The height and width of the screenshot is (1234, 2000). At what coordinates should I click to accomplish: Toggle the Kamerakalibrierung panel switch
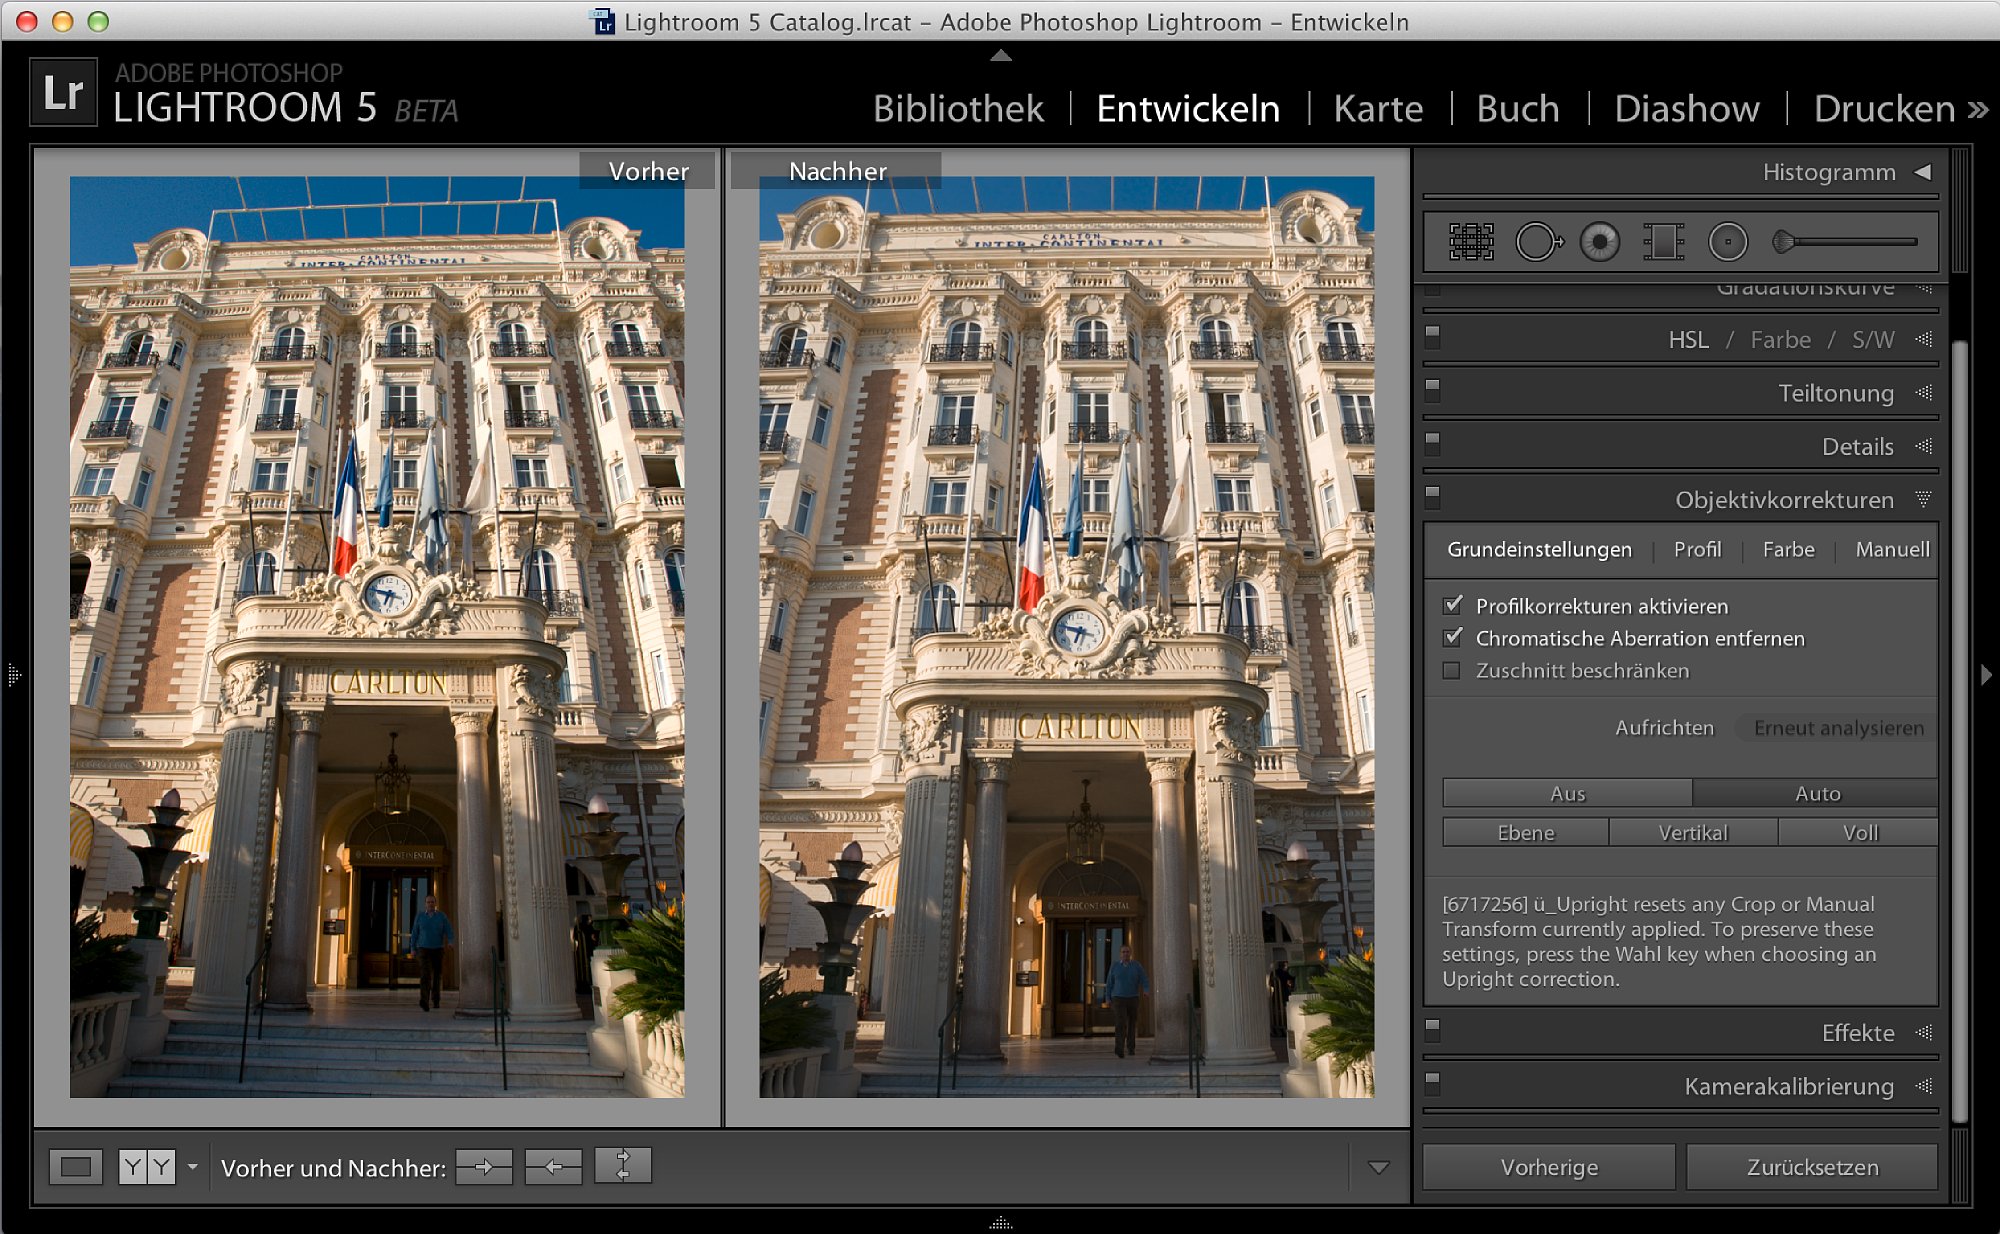pyautogui.click(x=1433, y=1085)
